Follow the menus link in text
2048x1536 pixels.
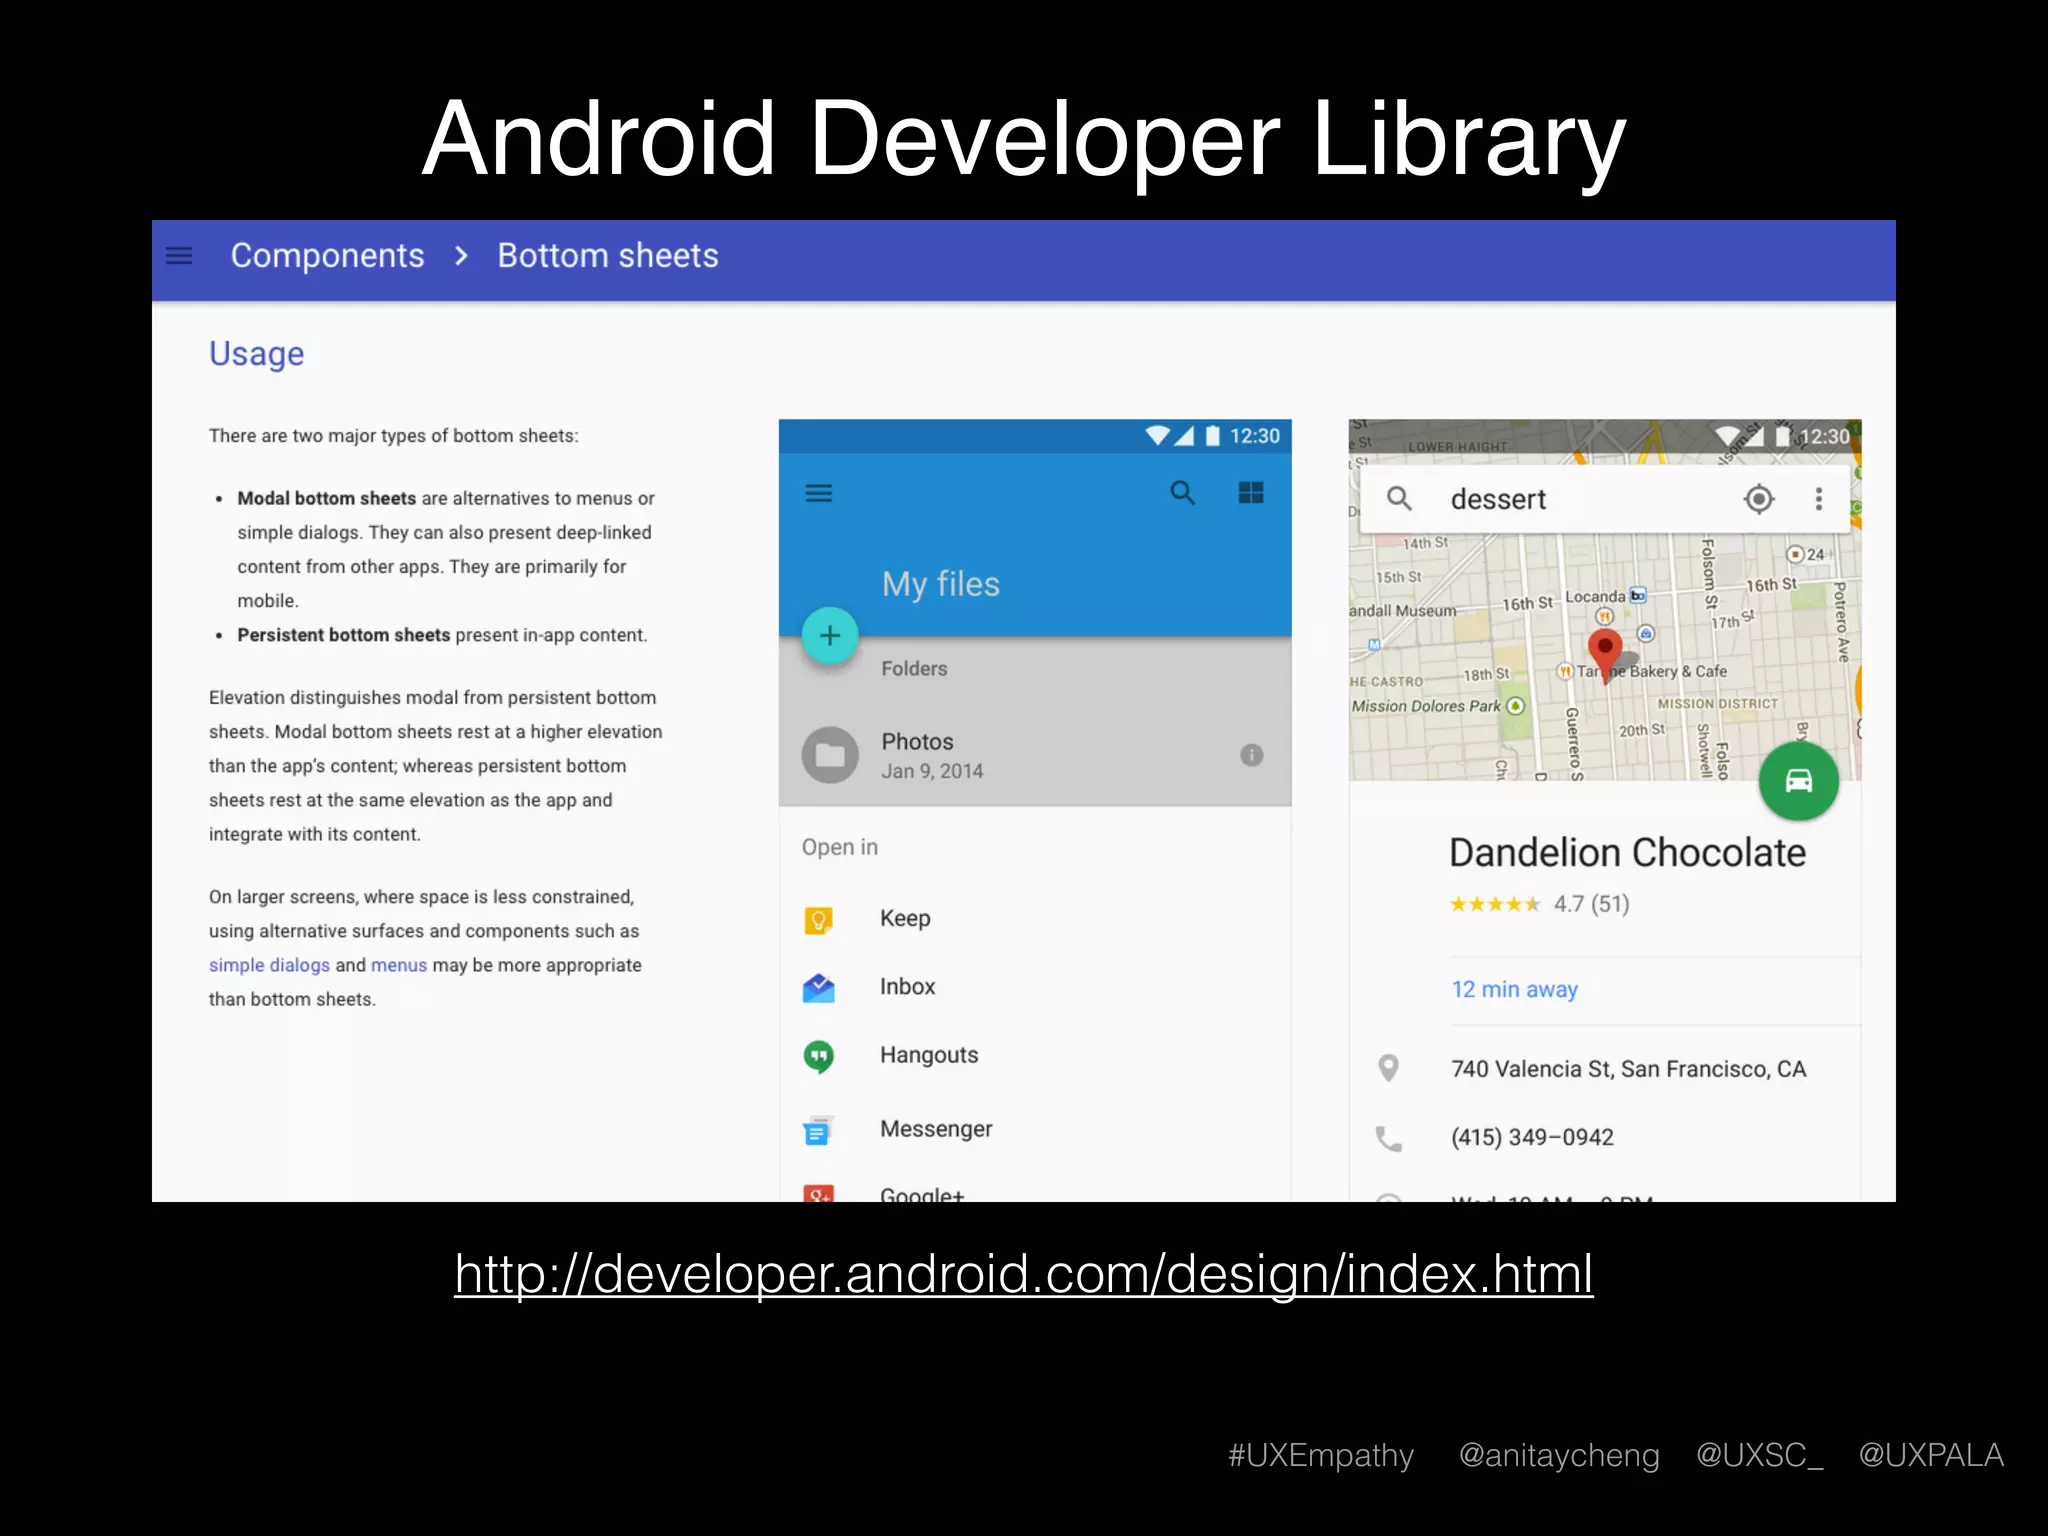398,965
